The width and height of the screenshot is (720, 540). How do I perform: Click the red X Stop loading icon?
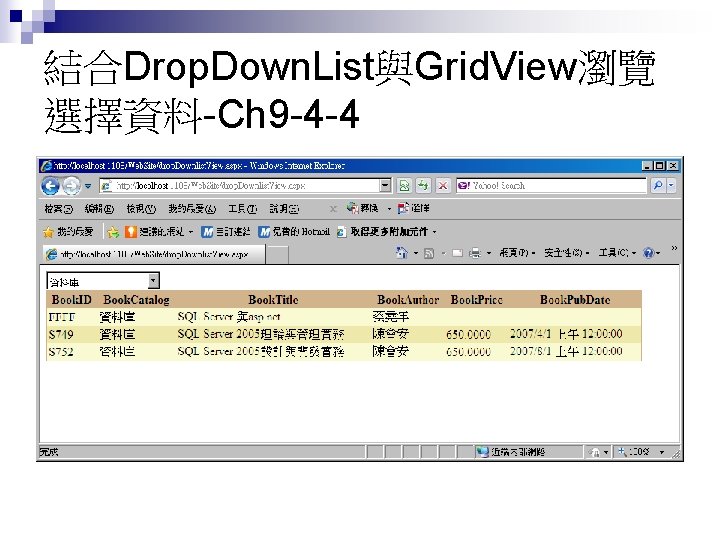(x=443, y=186)
